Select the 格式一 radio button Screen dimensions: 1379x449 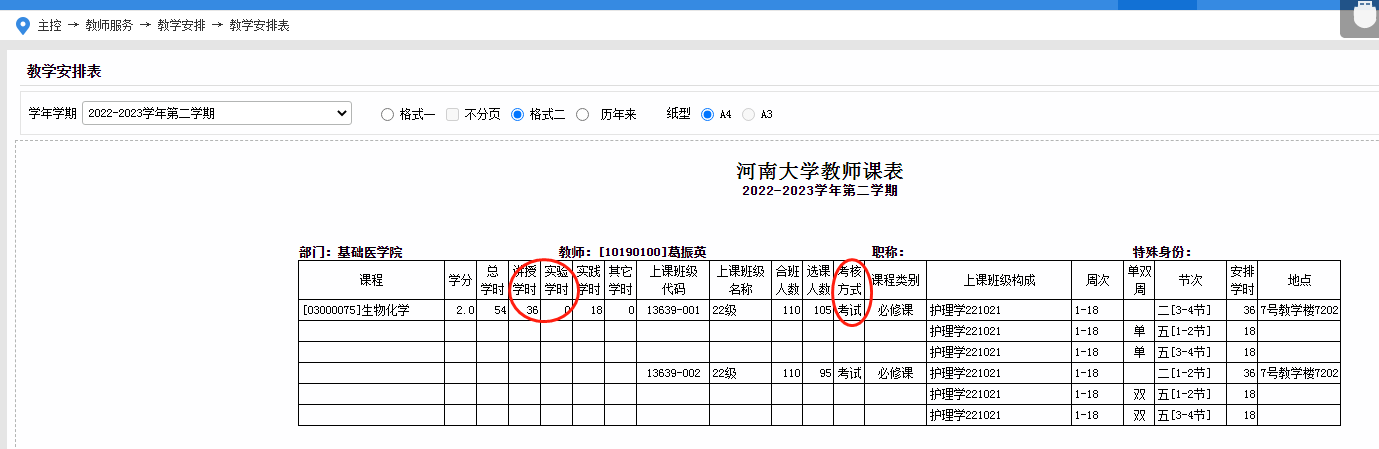tap(387, 115)
